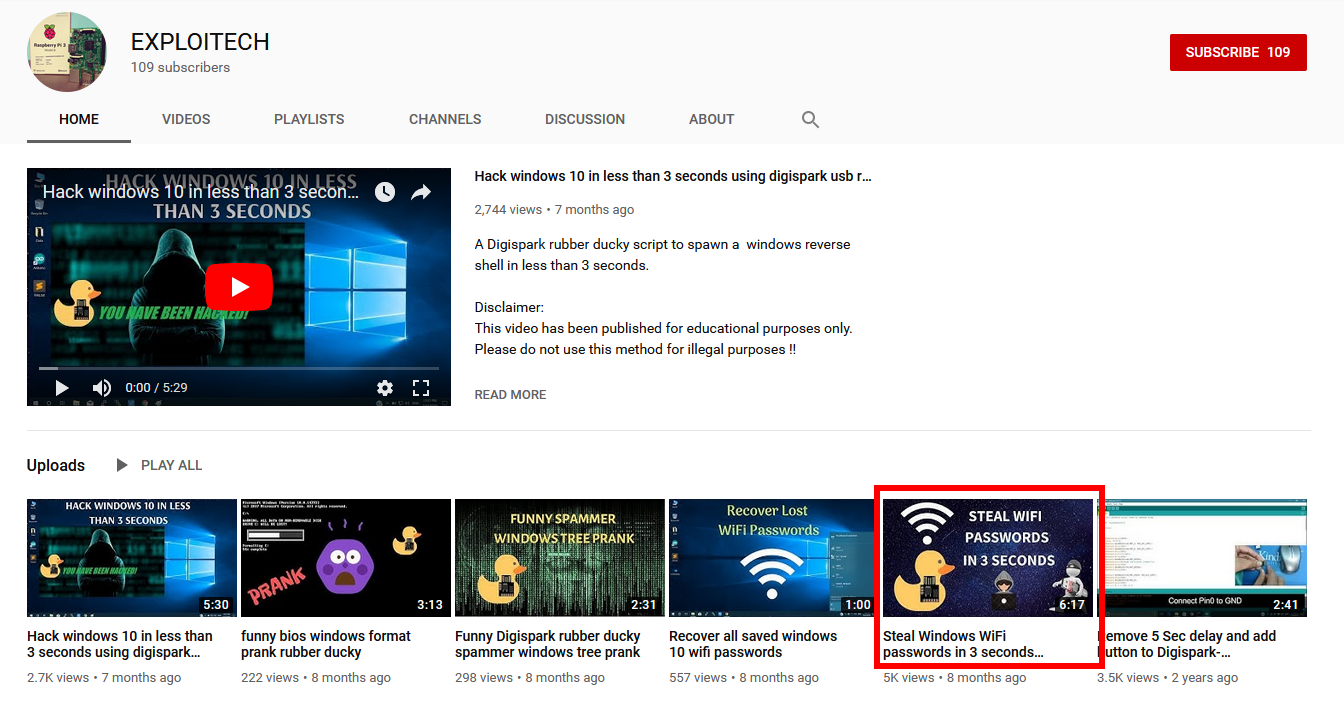Open the VIDEOS tab
Screen dimensions: 1344x723
[186, 119]
